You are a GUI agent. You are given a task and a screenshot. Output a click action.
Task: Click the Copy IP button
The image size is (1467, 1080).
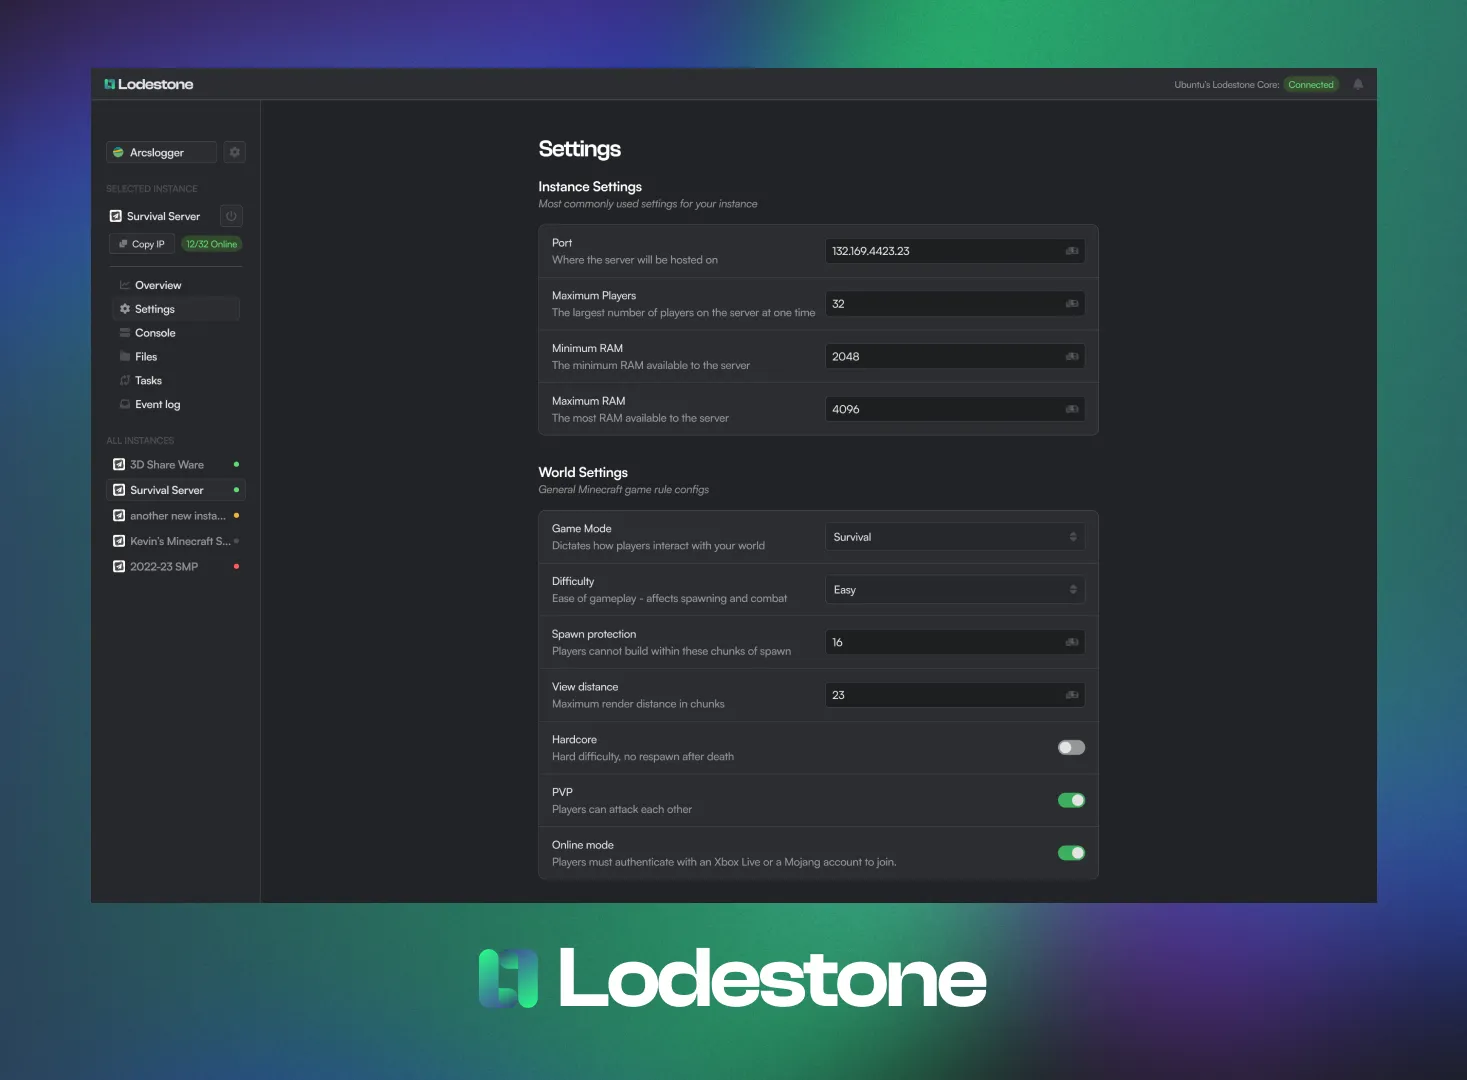click(x=141, y=243)
